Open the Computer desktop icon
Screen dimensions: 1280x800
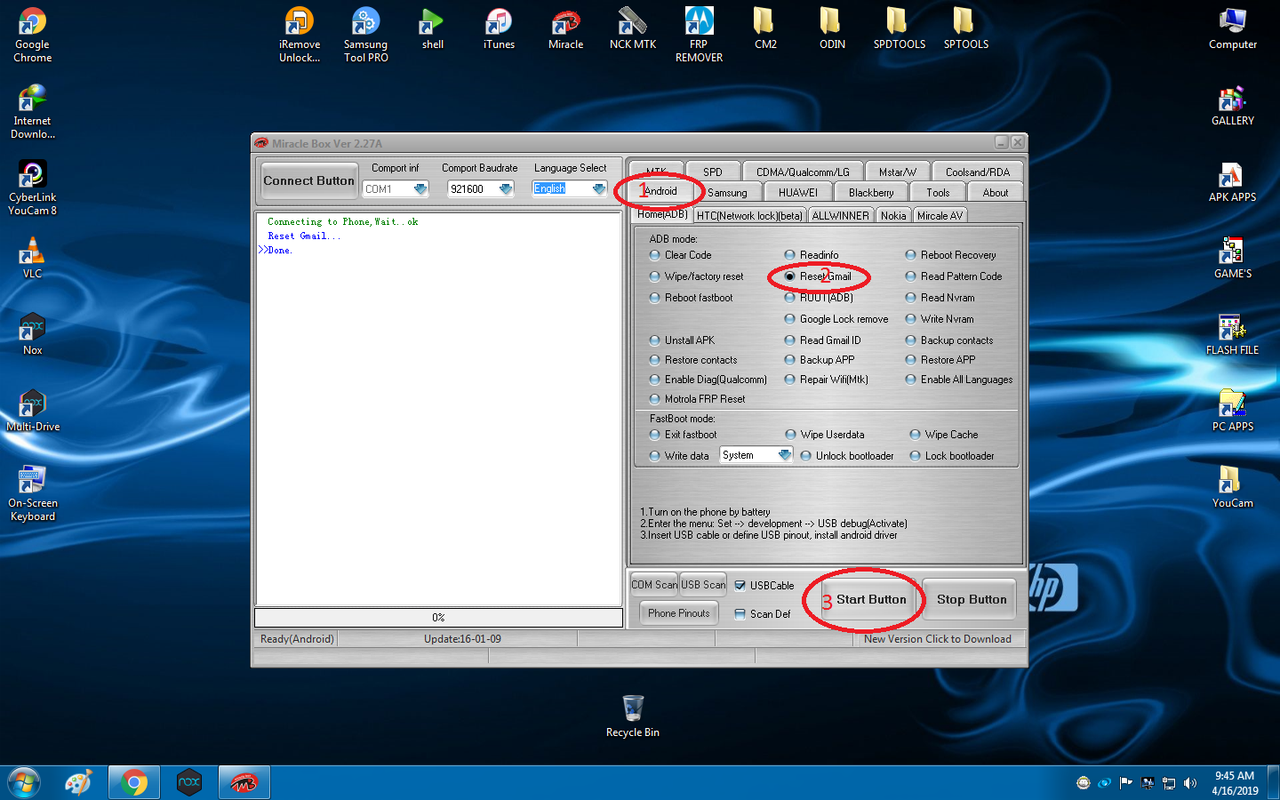click(x=1233, y=29)
